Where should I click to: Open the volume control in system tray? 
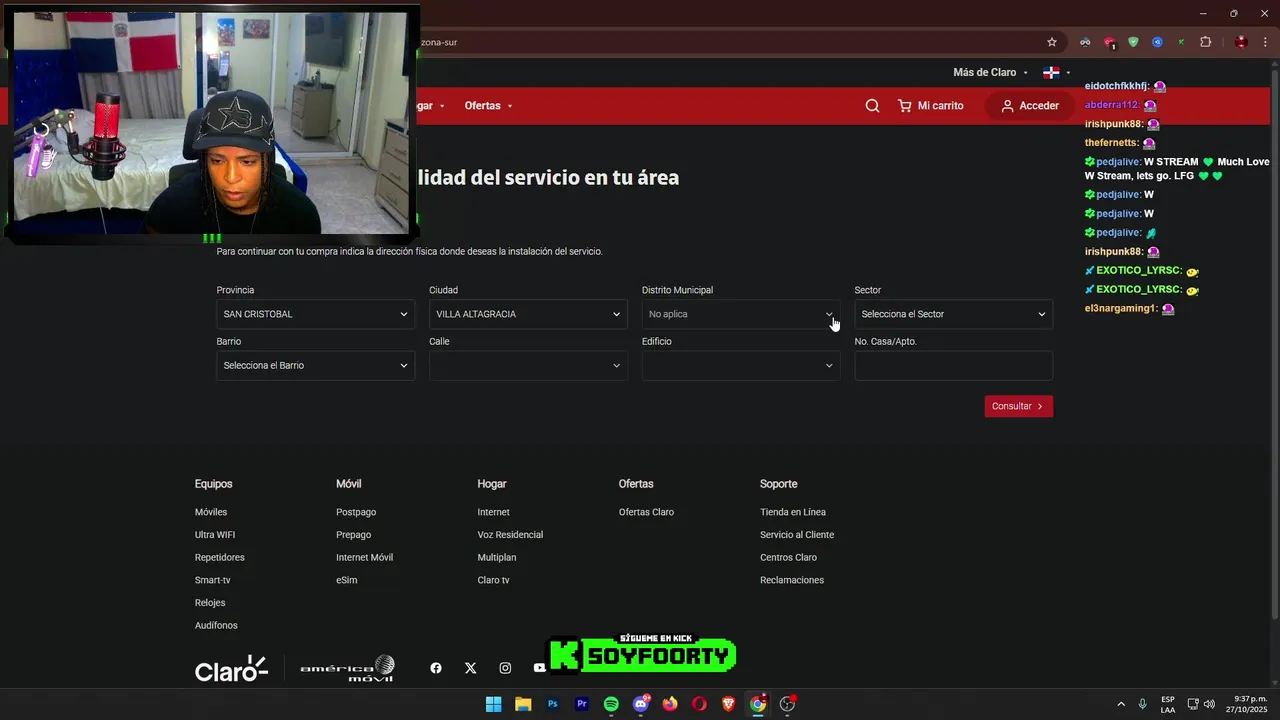point(1209,704)
